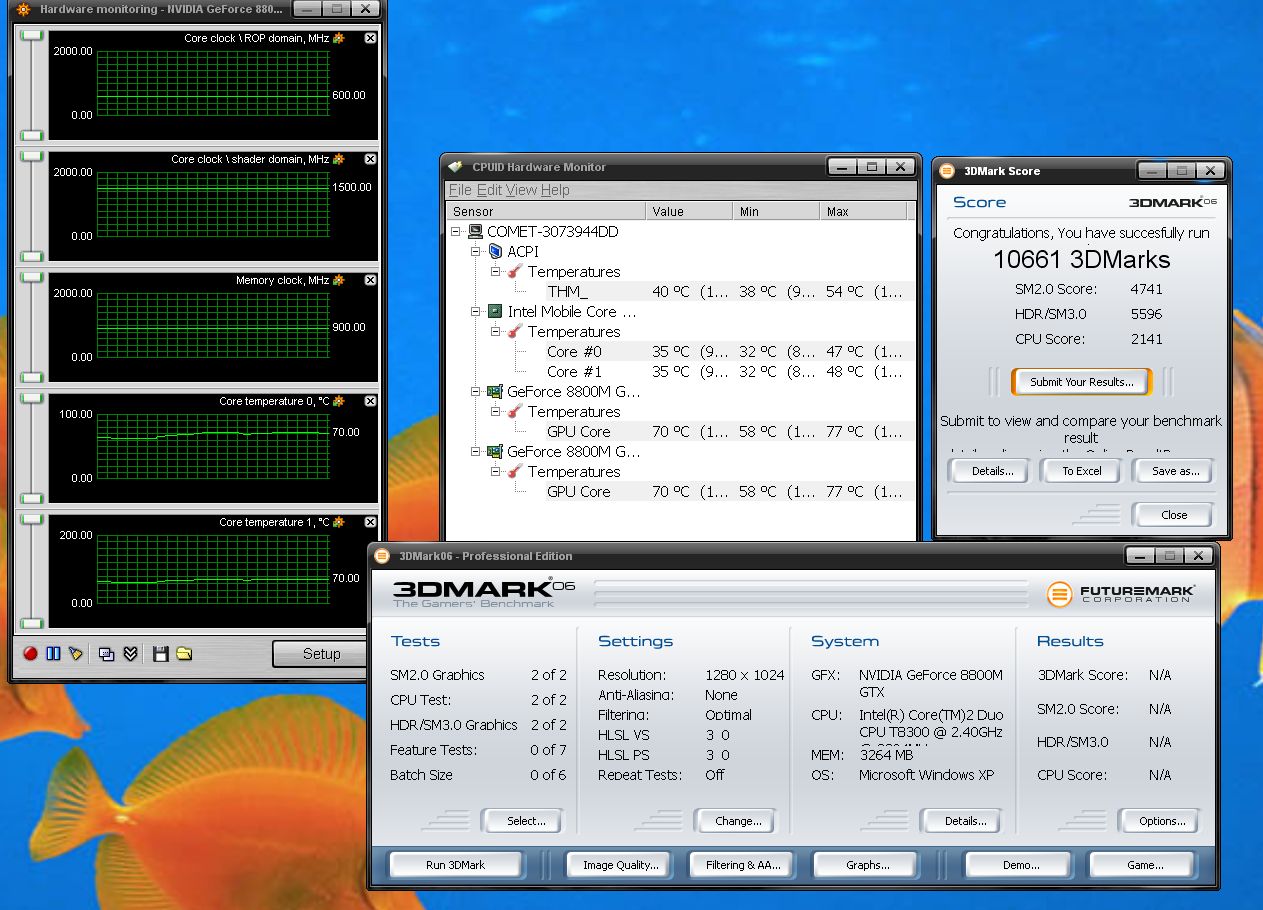Click the CPUID Hardware Monitor title bar icon
The height and width of the screenshot is (910, 1263).
(455, 167)
